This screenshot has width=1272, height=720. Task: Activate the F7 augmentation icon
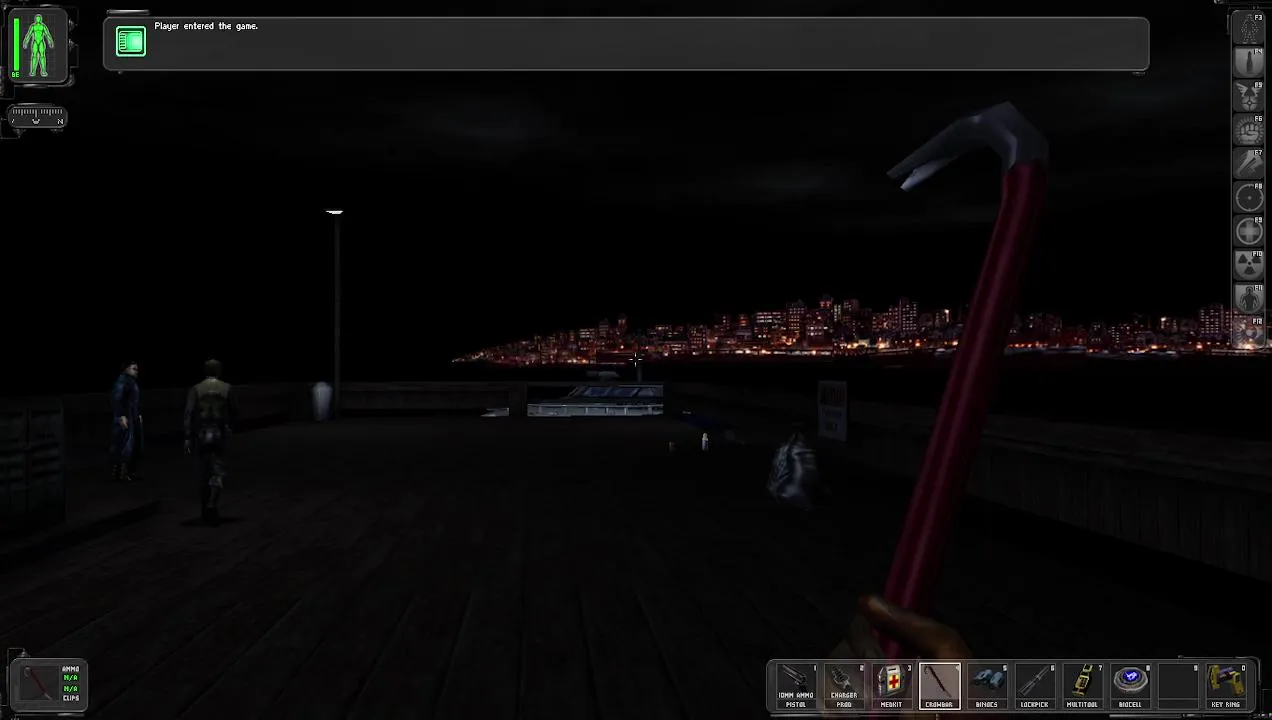pos(1250,164)
